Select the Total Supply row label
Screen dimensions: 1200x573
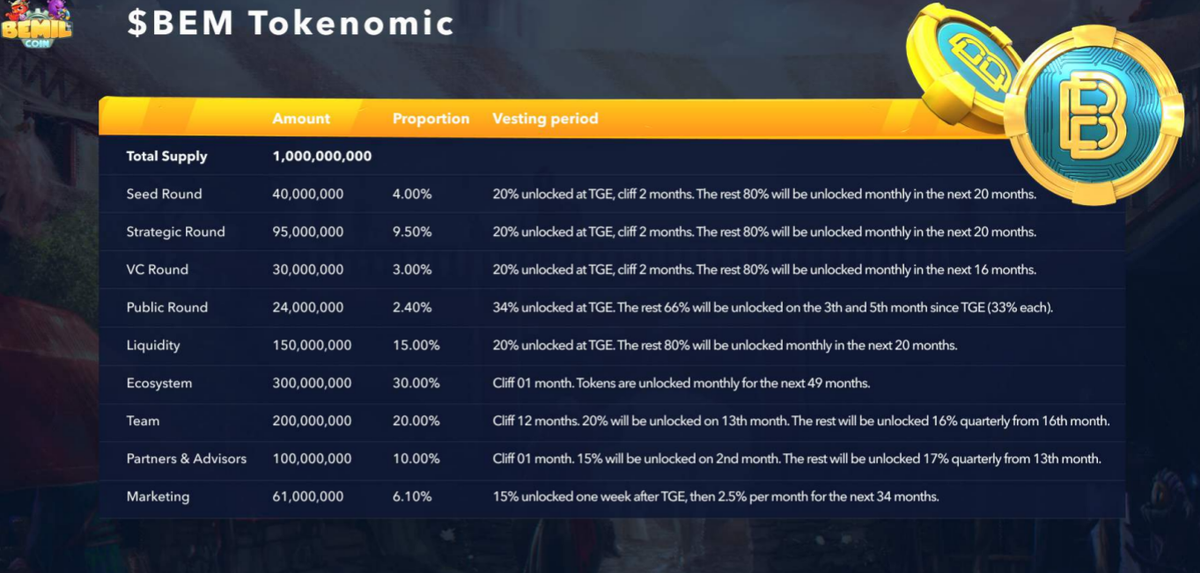click(x=167, y=156)
